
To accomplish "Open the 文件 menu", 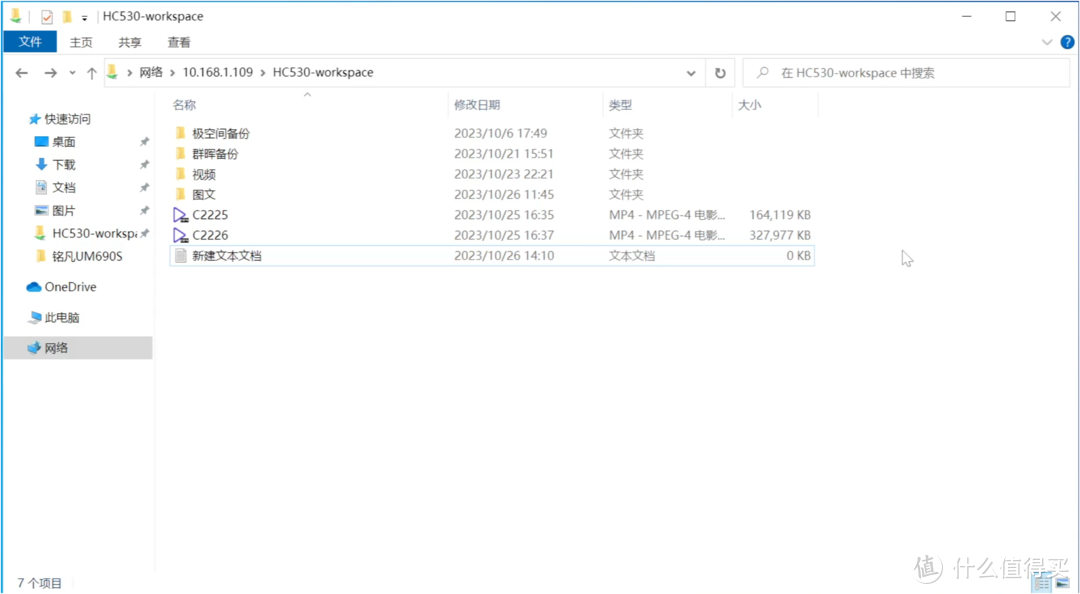I will (30, 42).
